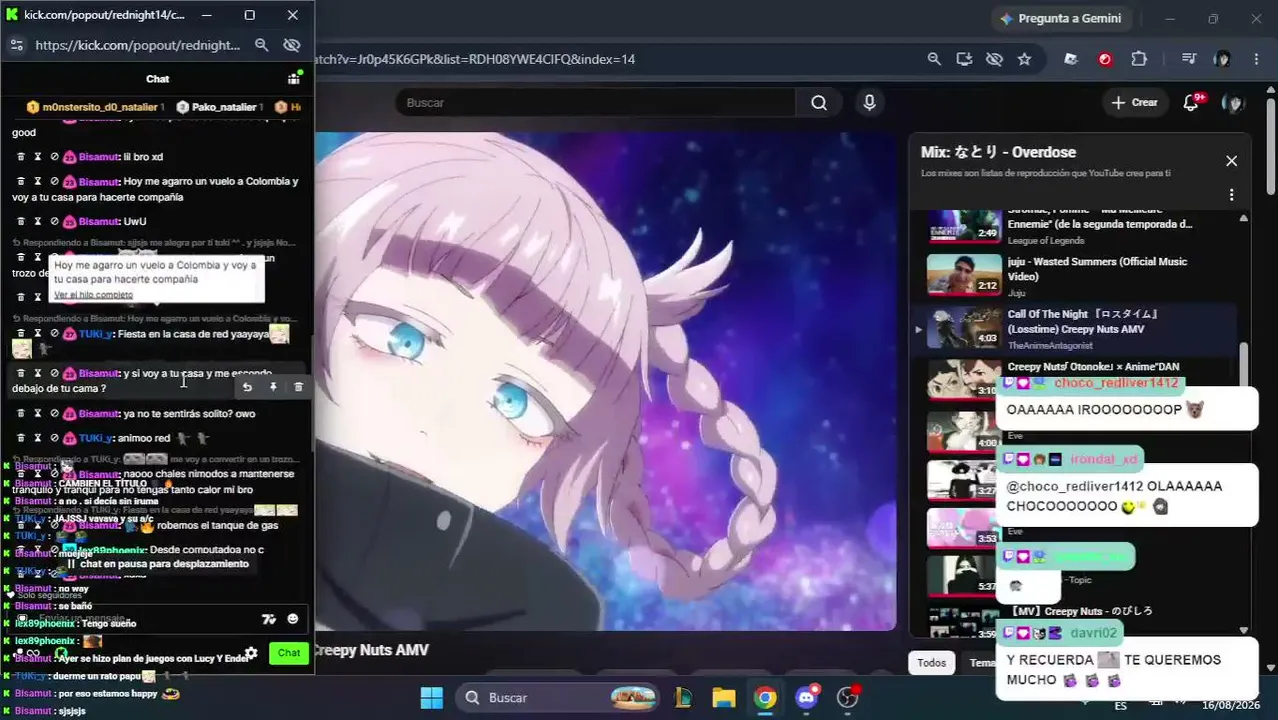Delete hovered message using trash icon at right
Image resolution: width=1278 pixels, height=720 pixels.
[x=298, y=387]
